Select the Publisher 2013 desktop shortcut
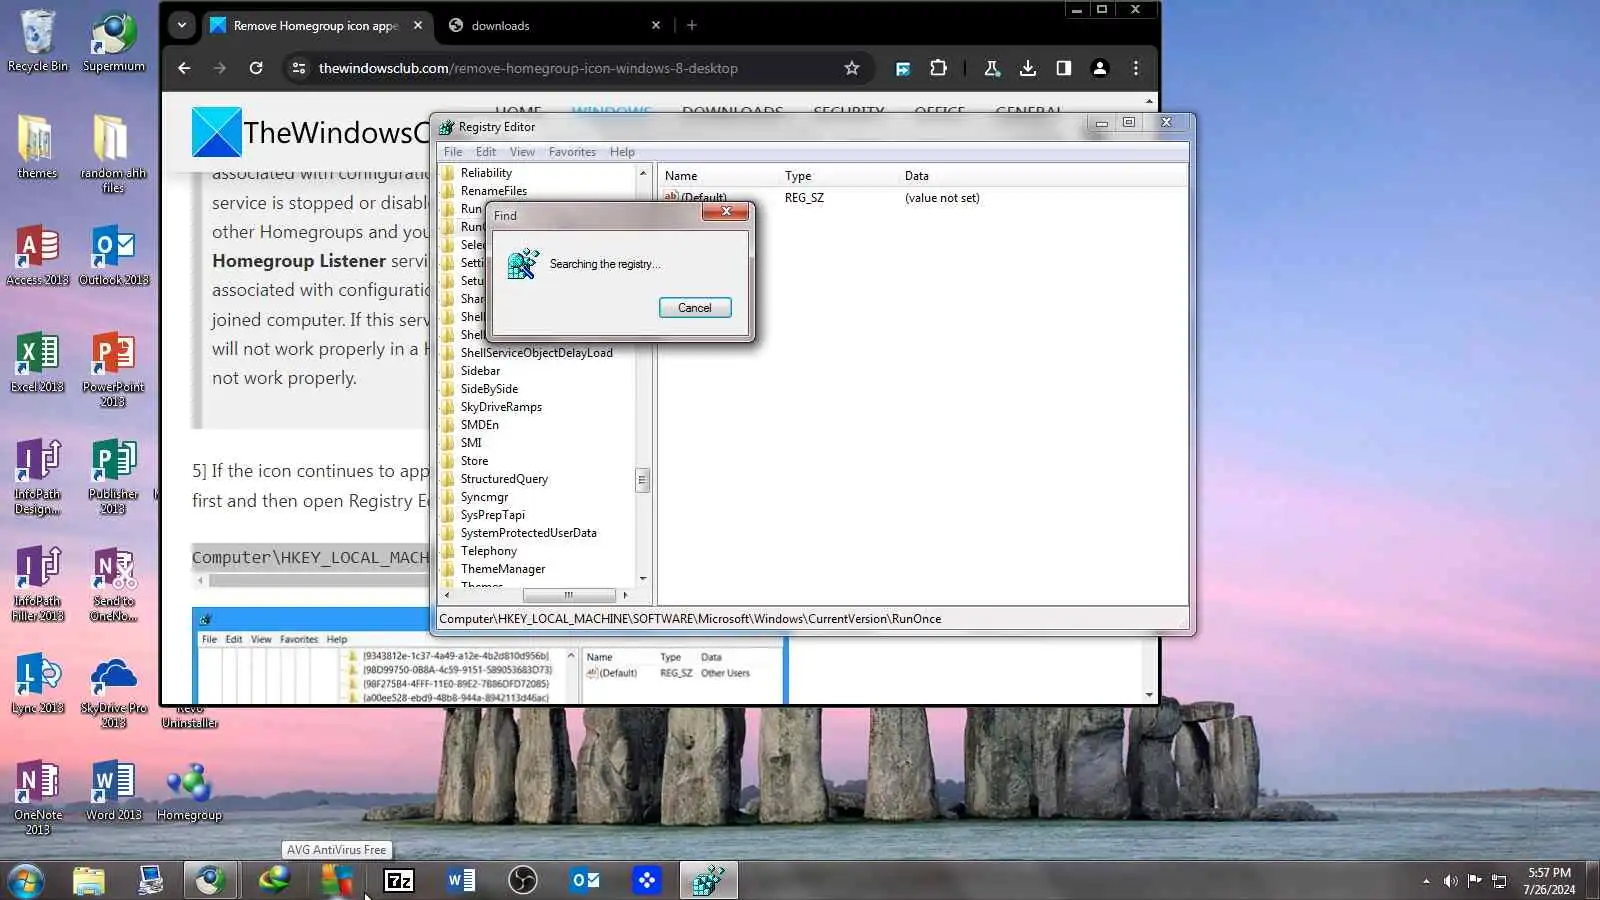Image resolution: width=1600 pixels, height=900 pixels. point(113,476)
